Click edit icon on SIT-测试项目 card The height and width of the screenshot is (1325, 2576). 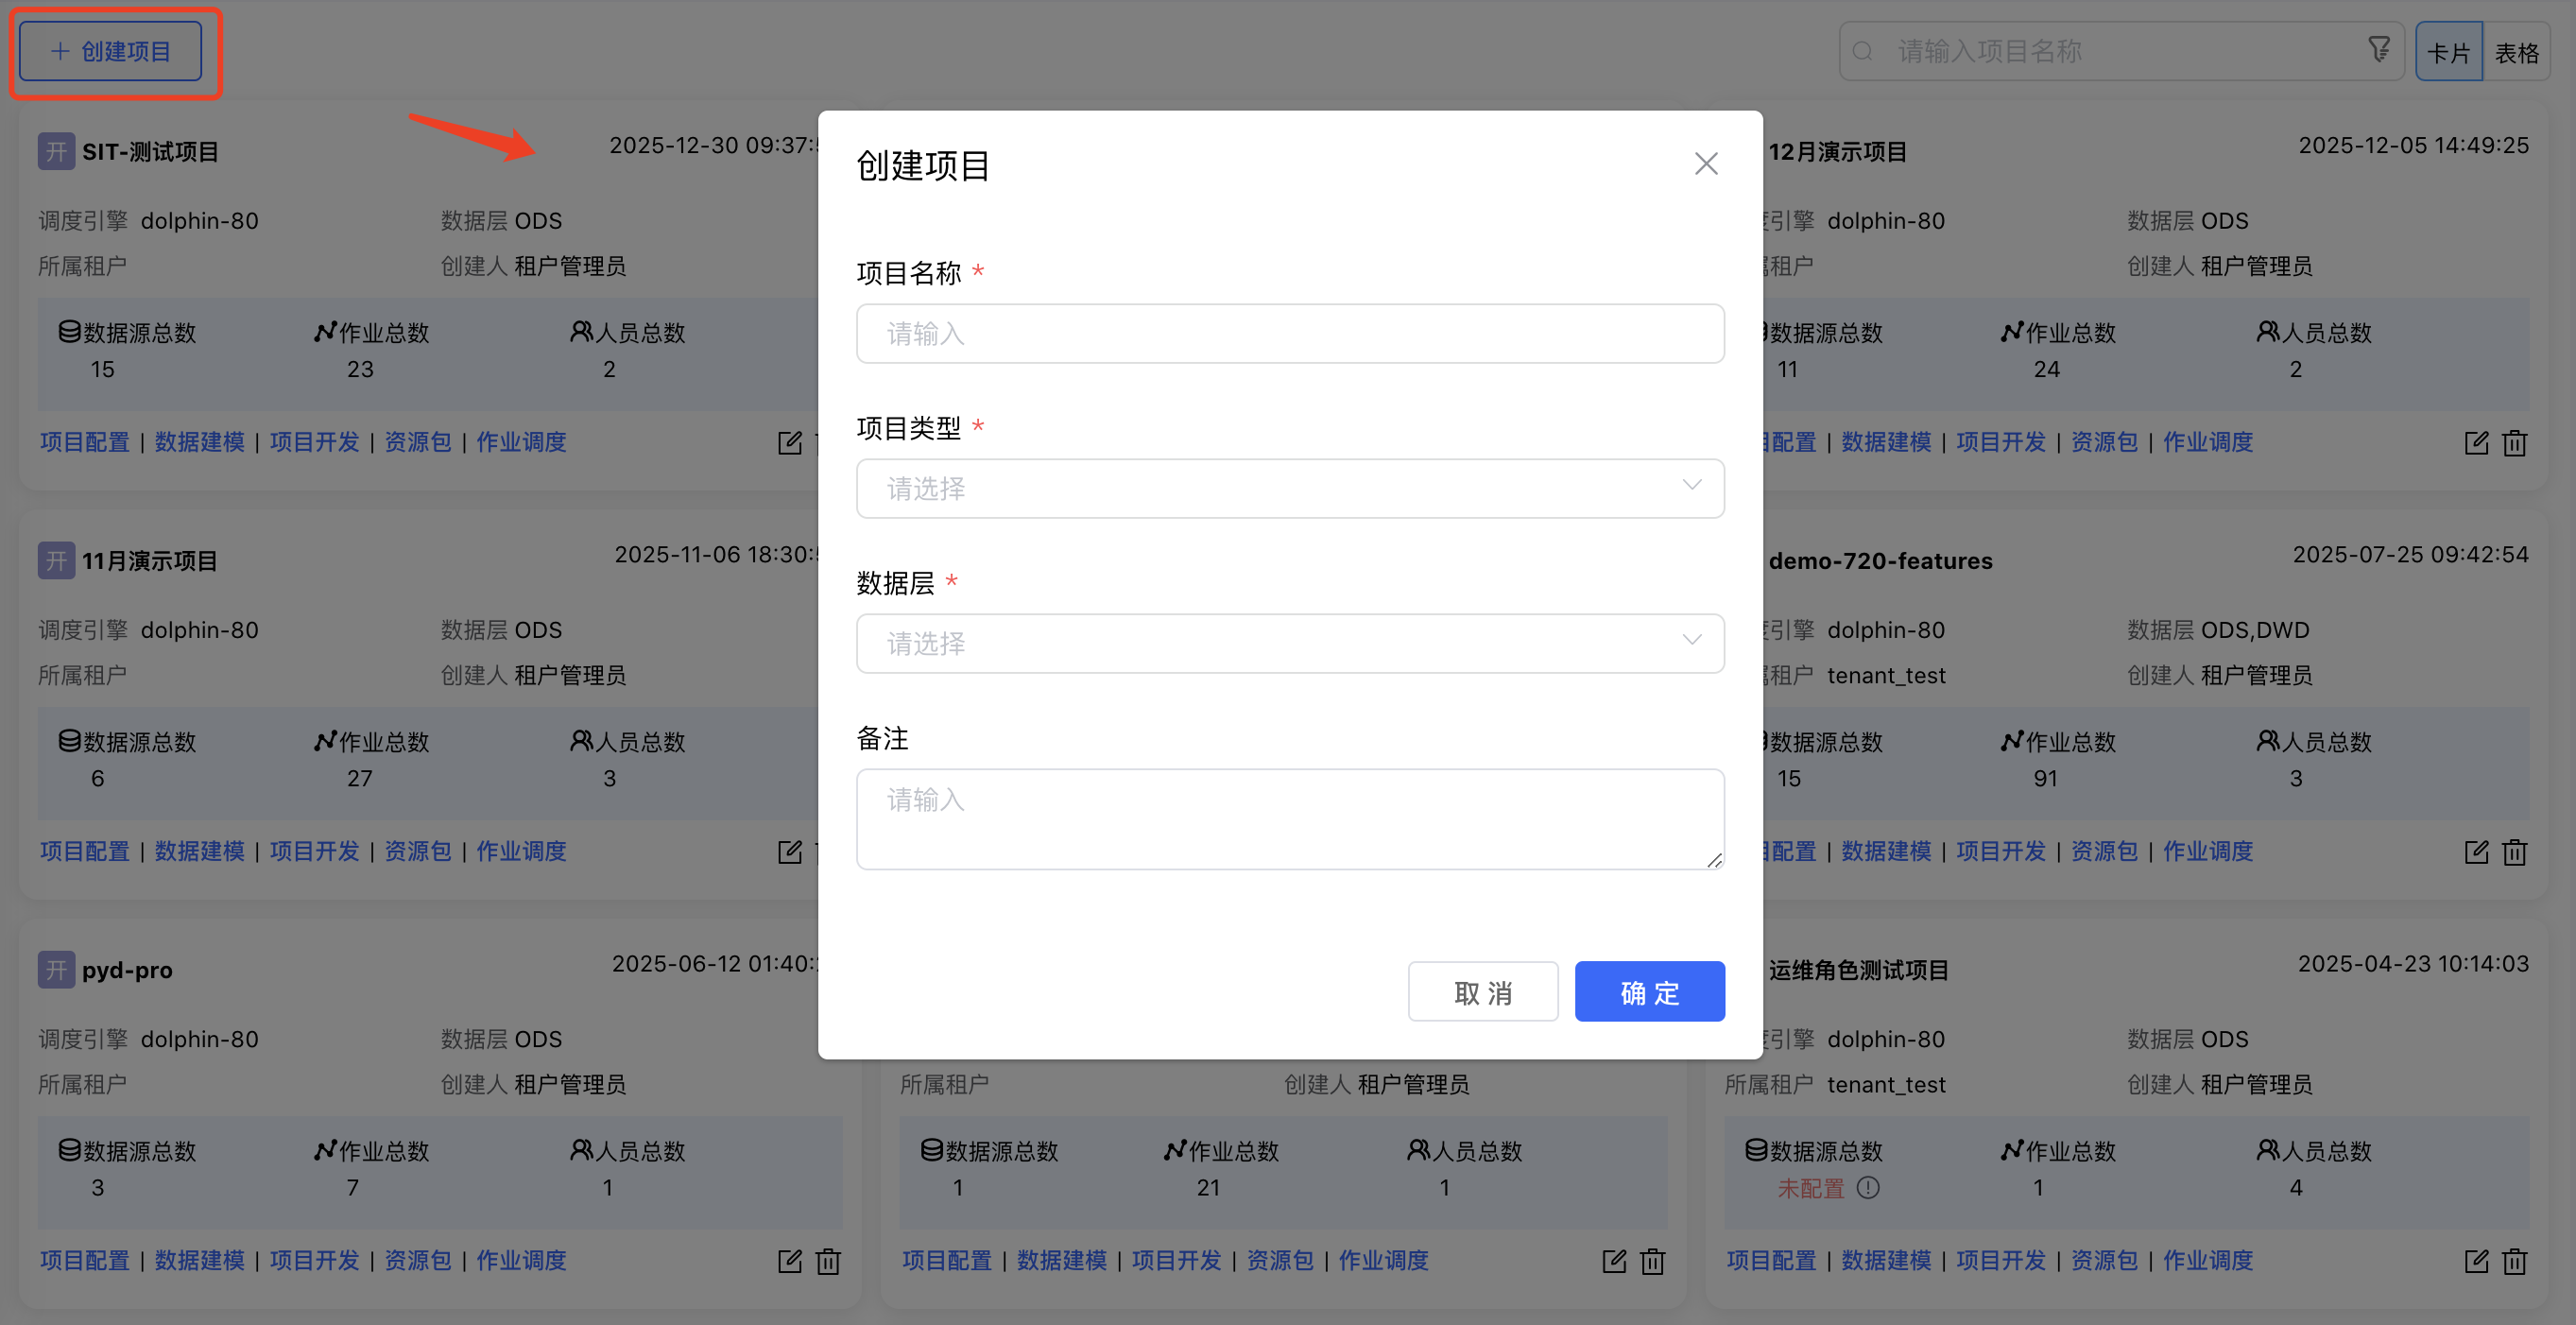790,443
